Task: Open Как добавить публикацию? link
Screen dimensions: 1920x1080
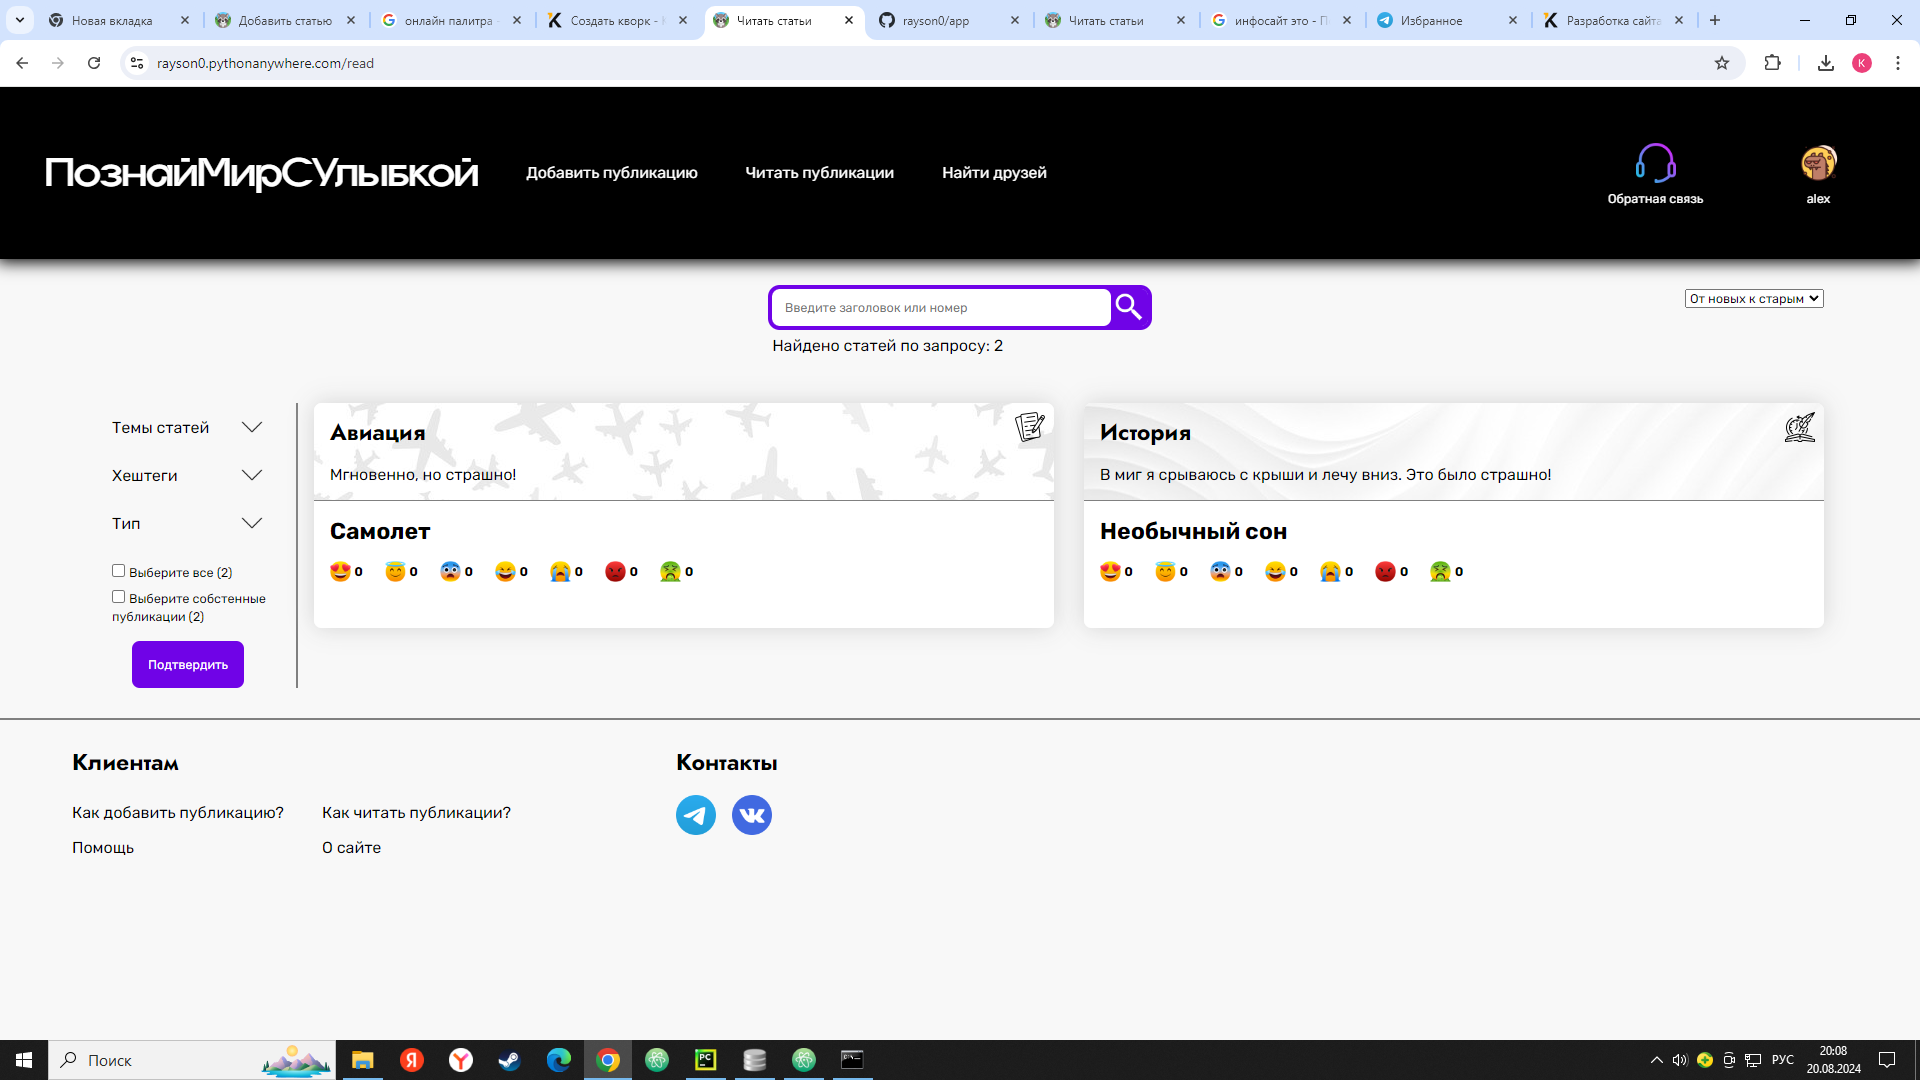Action: click(x=178, y=812)
